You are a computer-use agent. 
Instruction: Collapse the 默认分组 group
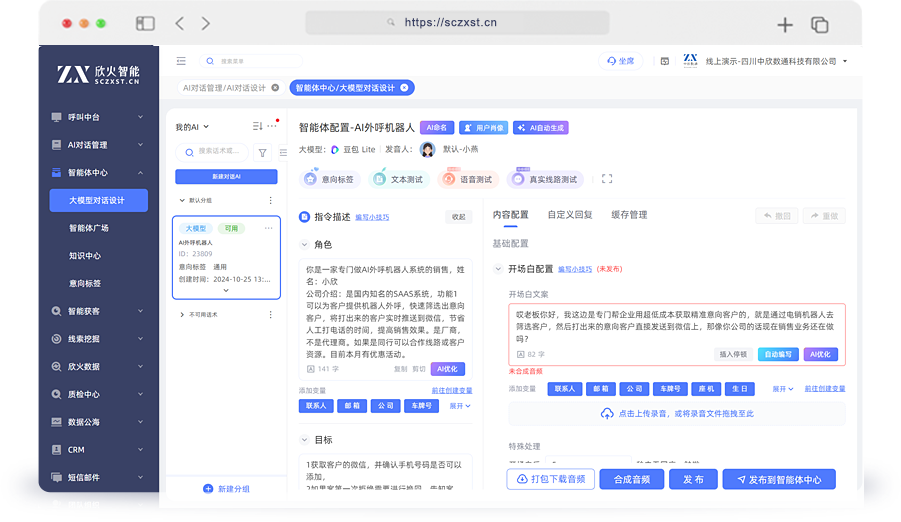(182, 201)
